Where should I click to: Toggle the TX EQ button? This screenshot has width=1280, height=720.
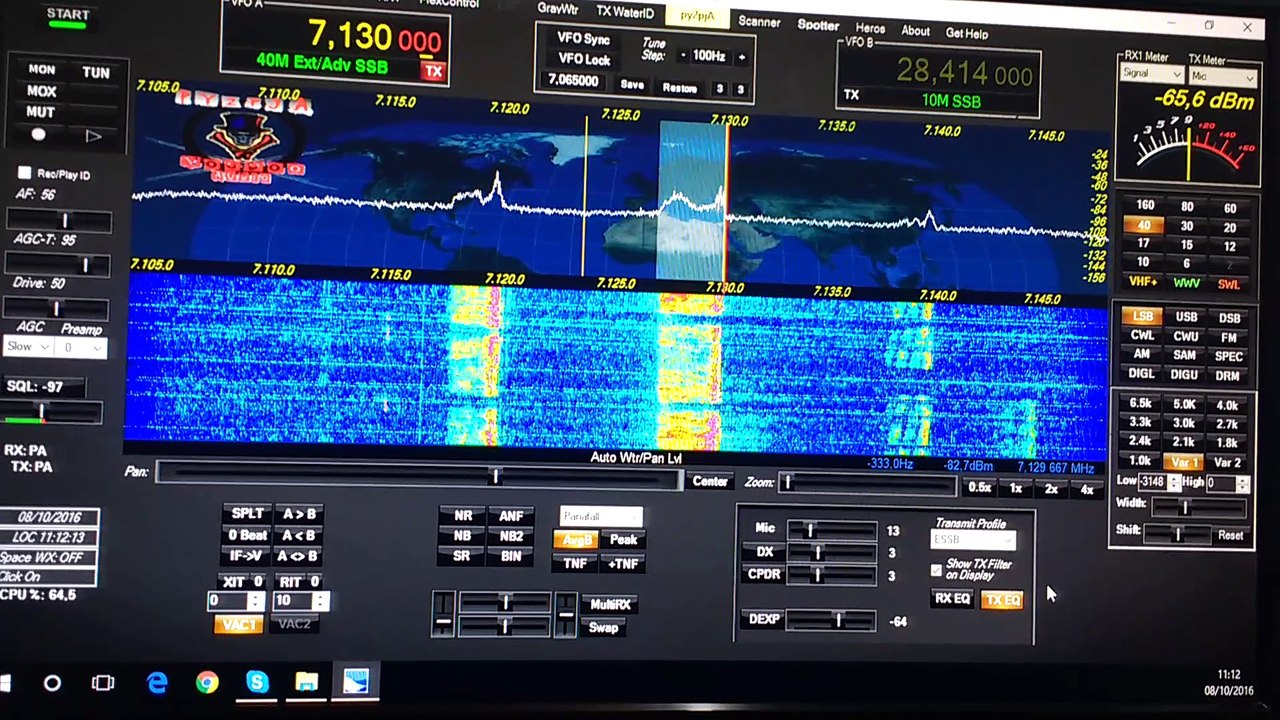1002,600
